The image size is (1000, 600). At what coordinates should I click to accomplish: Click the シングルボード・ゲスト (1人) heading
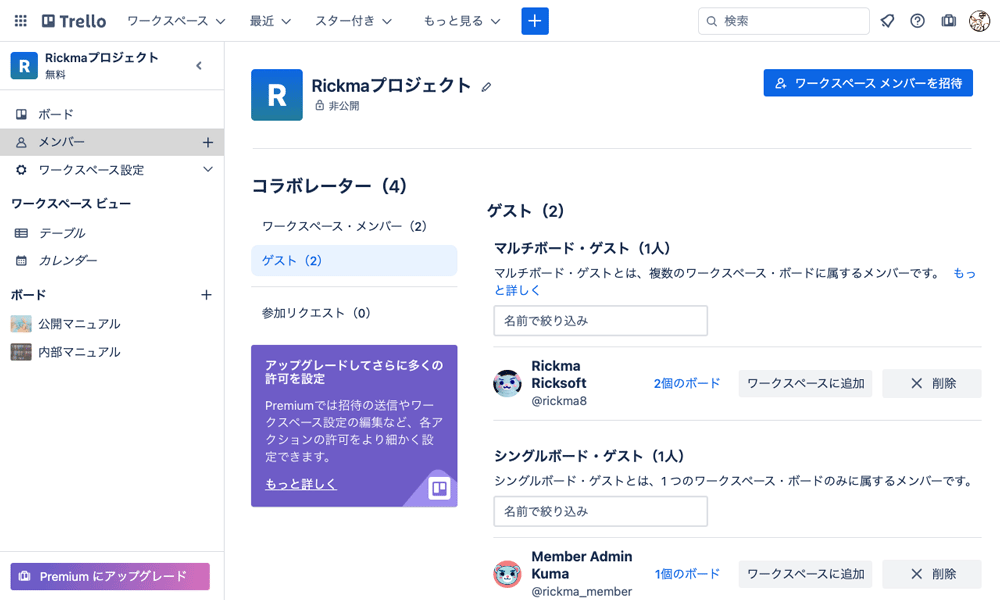pyautogui.click(x=589, y=456)
